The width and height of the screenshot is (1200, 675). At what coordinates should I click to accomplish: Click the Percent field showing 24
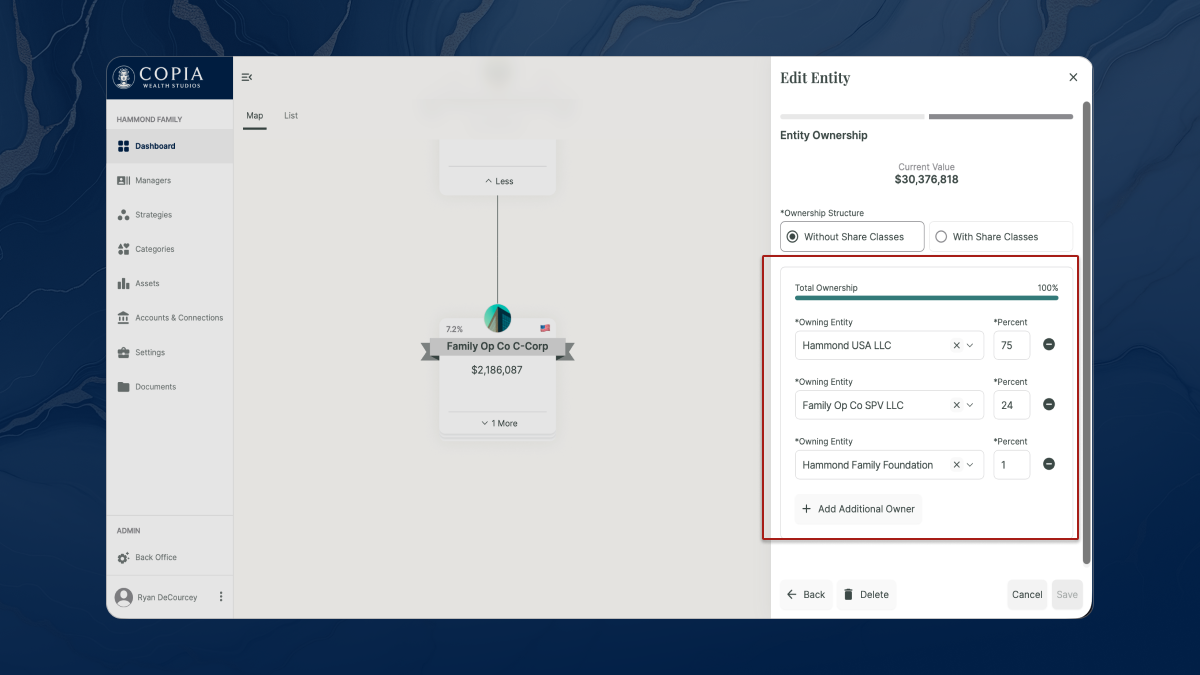pos(1011,405)
